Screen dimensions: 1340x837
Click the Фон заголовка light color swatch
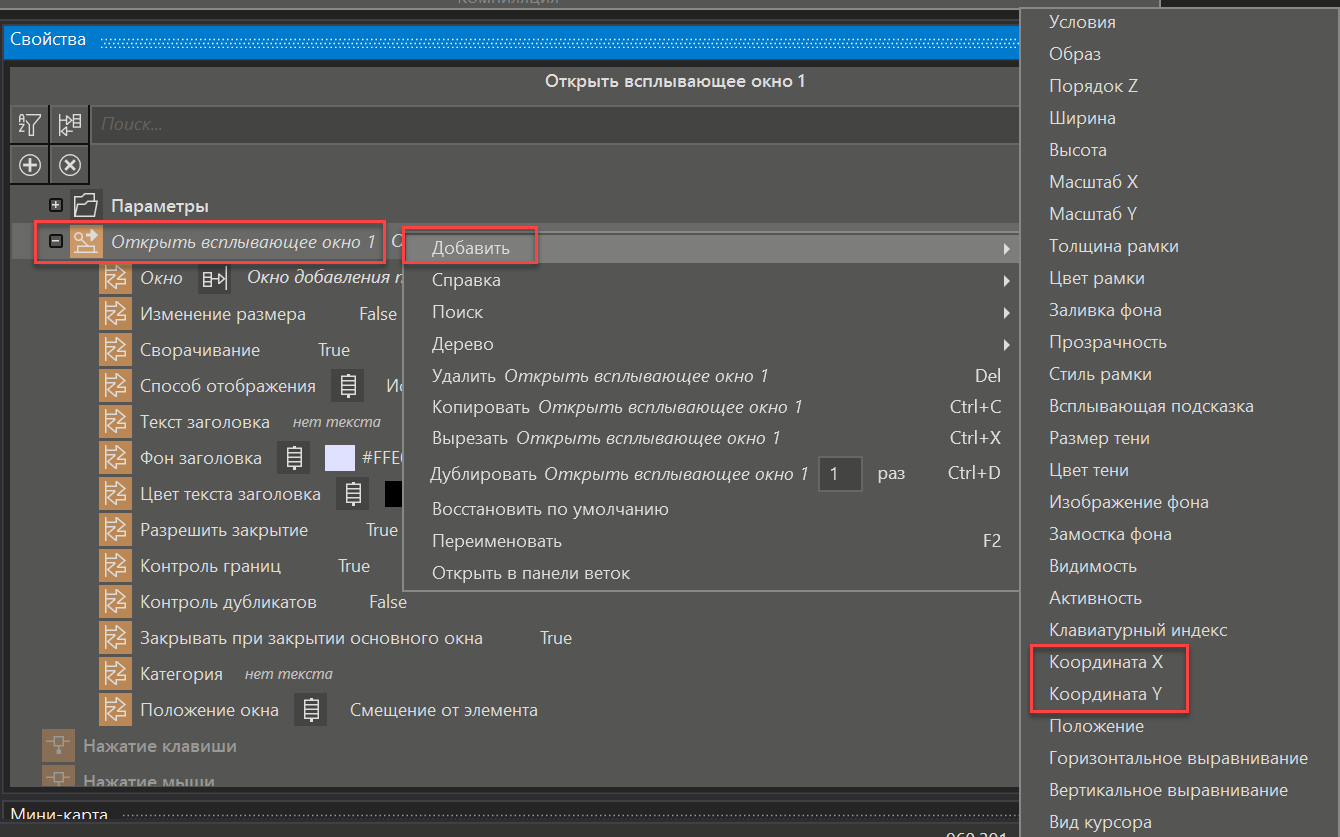pyautogui.click(x=340, y=458)
